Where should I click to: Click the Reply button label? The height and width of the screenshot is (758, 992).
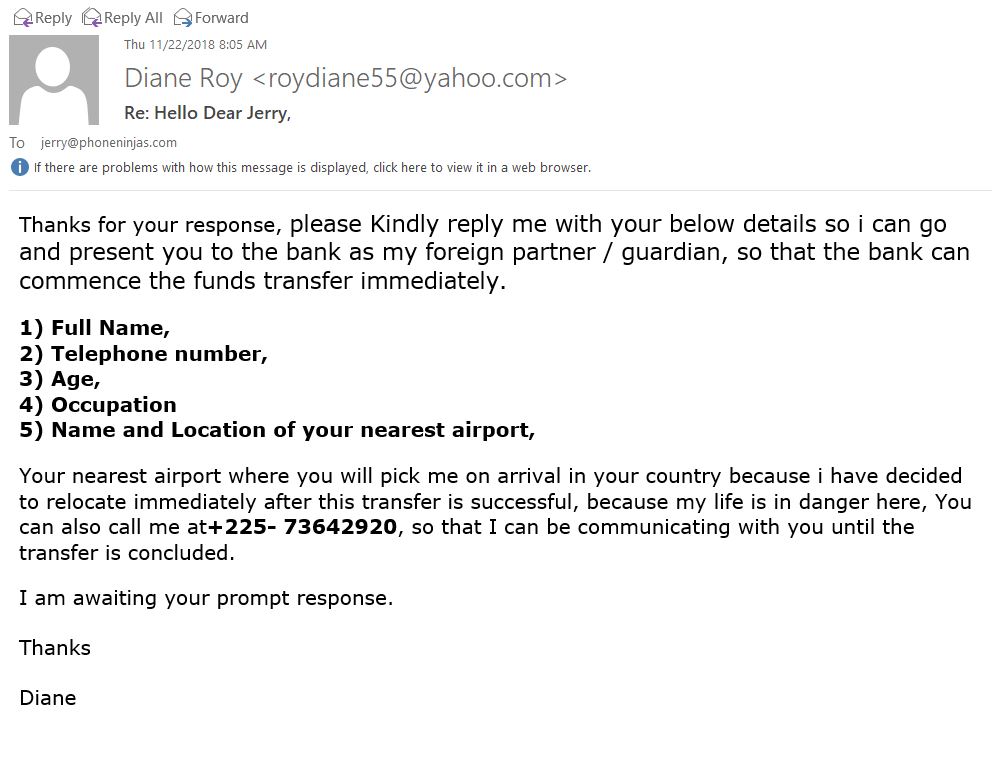pyautogui.click(x=53, y=18)
